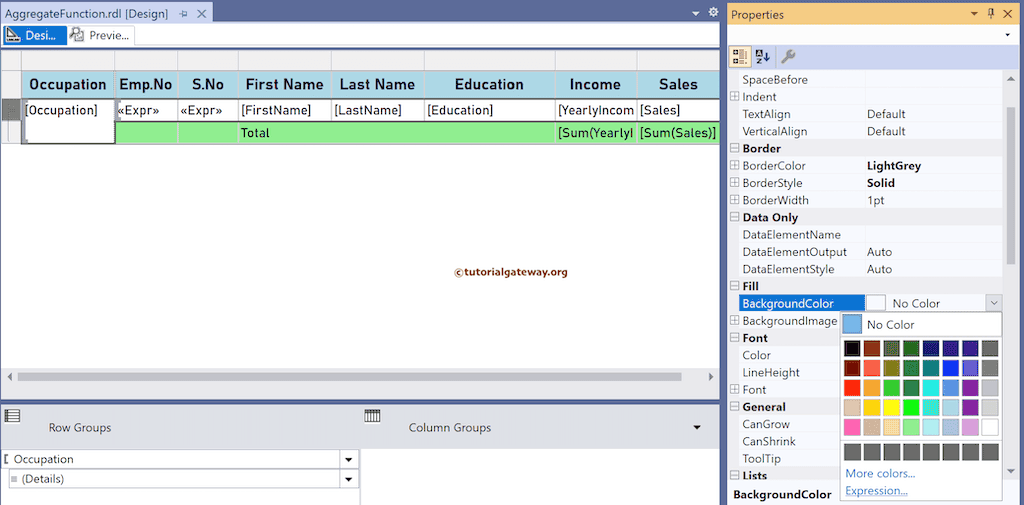Screen dimensions: 1024x505
Task: Open the document window gear settings
Action: click(x=713, y=12)
